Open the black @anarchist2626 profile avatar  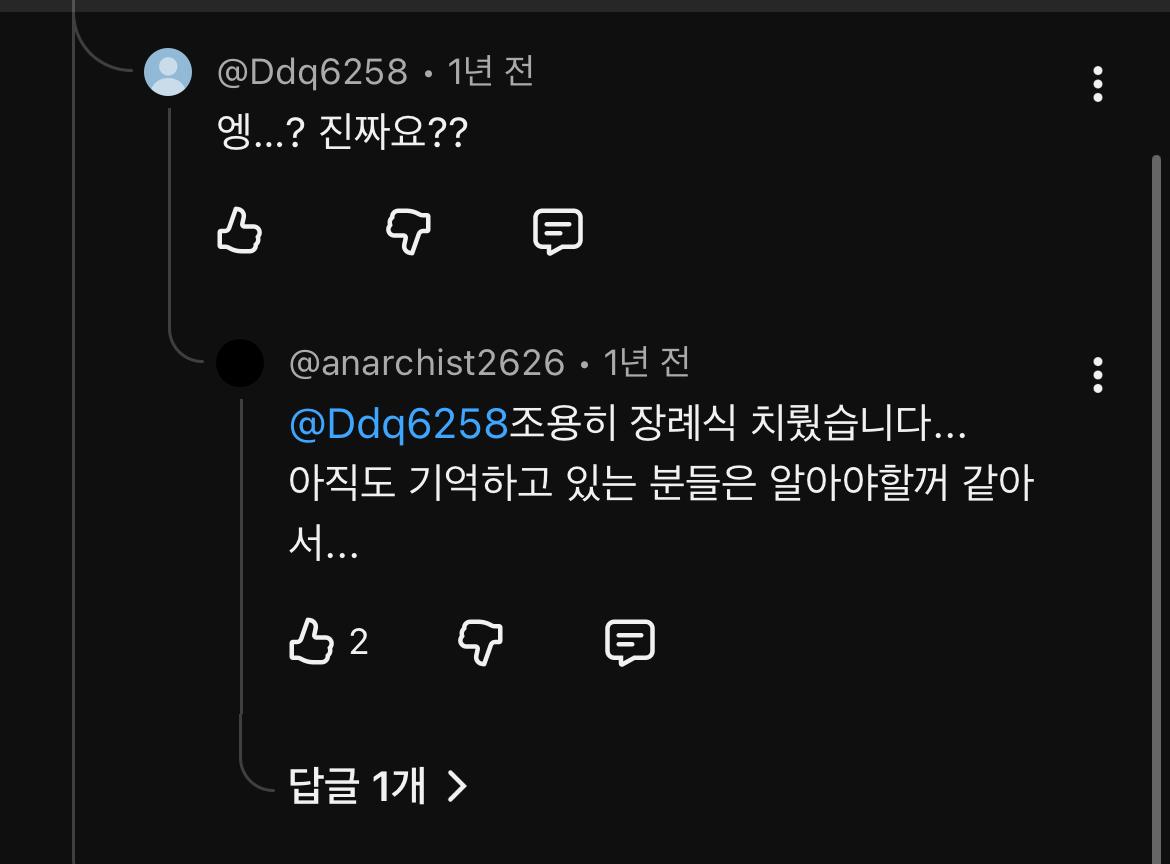[240, 363]
